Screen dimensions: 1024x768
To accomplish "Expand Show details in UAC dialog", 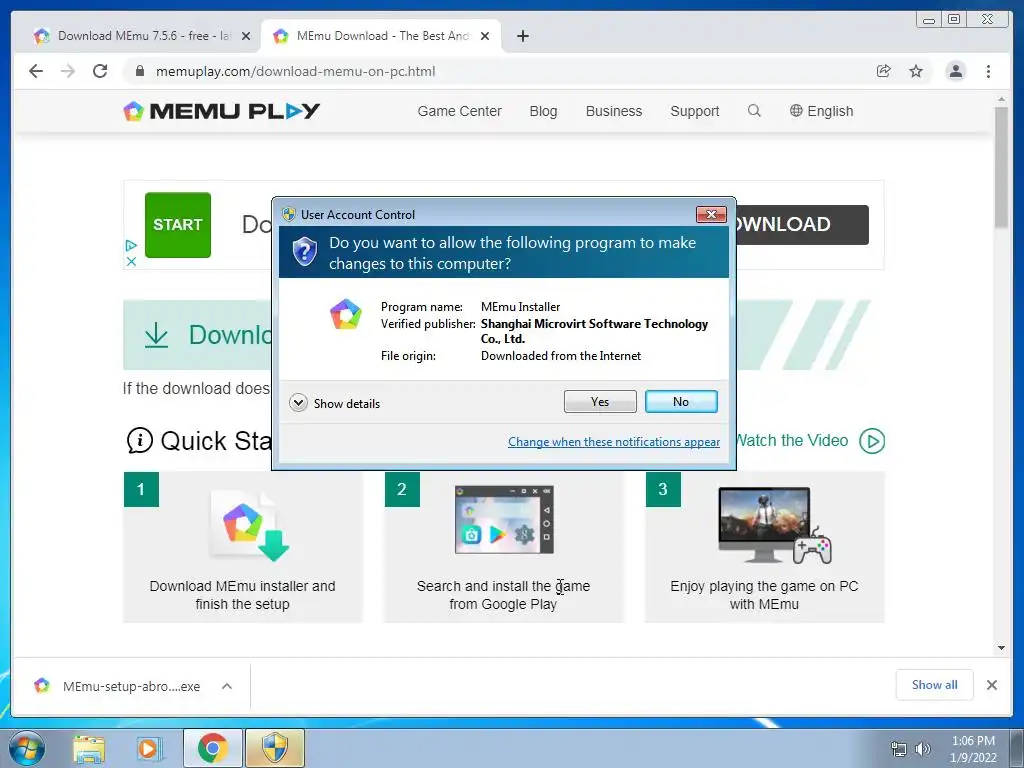I will [334, 403].
